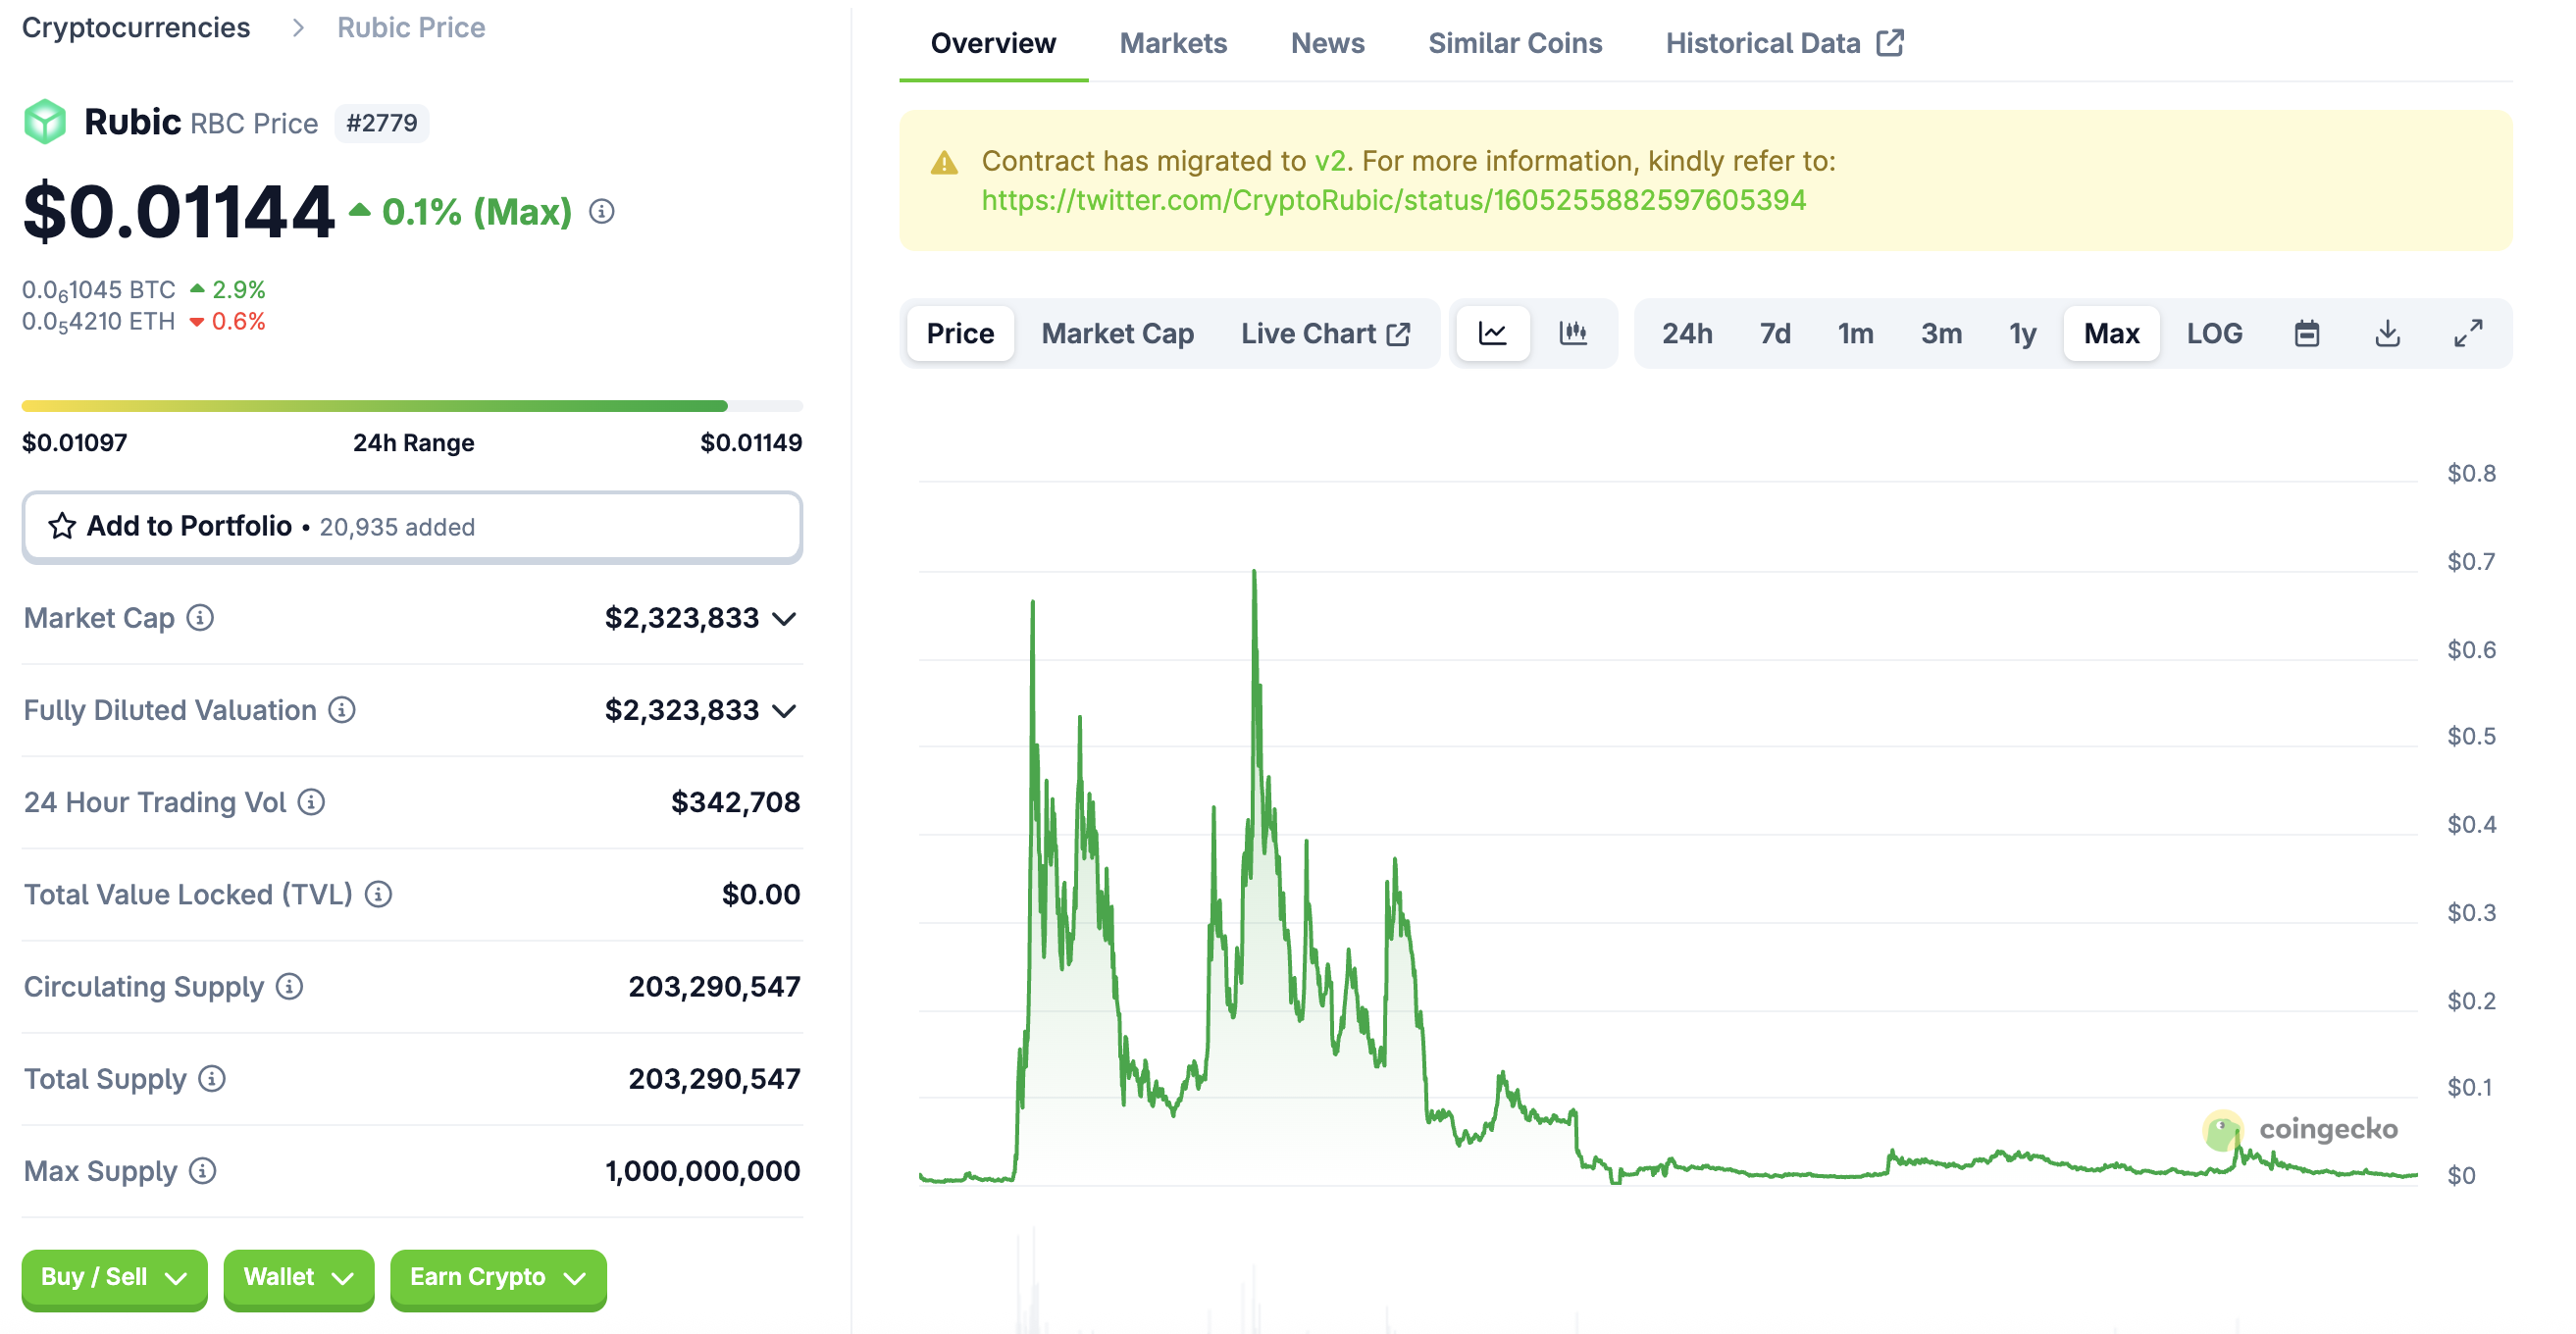The width and height of the screenshot is (2576, 1334).
Task: Toggle LOG scale on chart
Action: (2214, 333)
